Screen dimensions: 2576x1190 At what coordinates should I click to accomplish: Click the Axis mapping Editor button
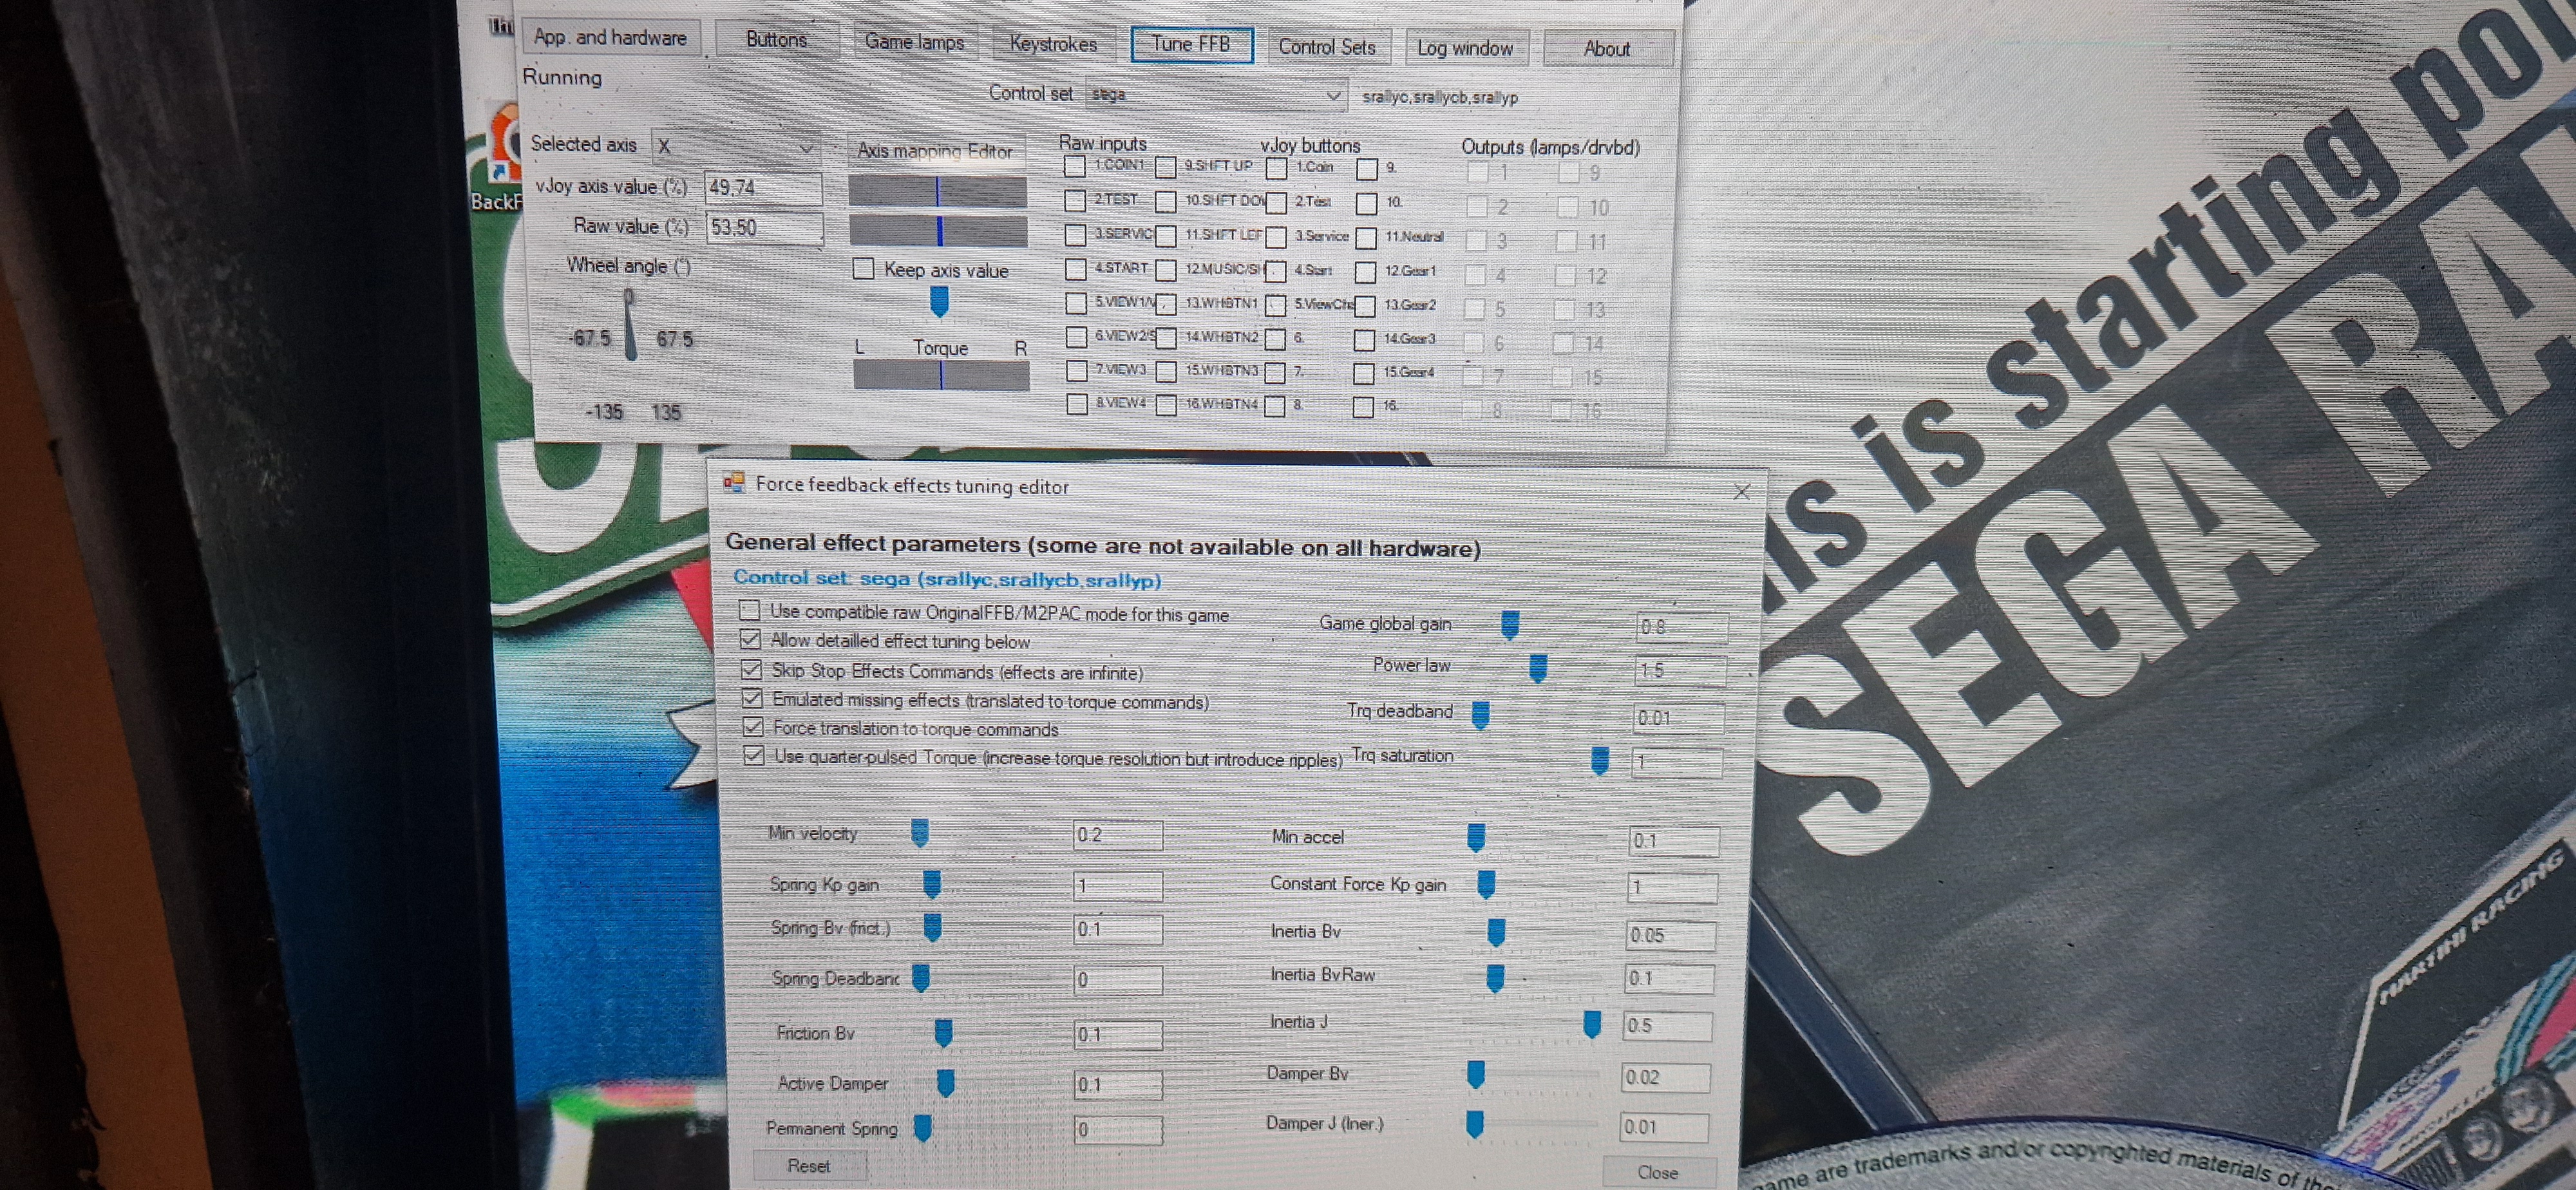935,151
